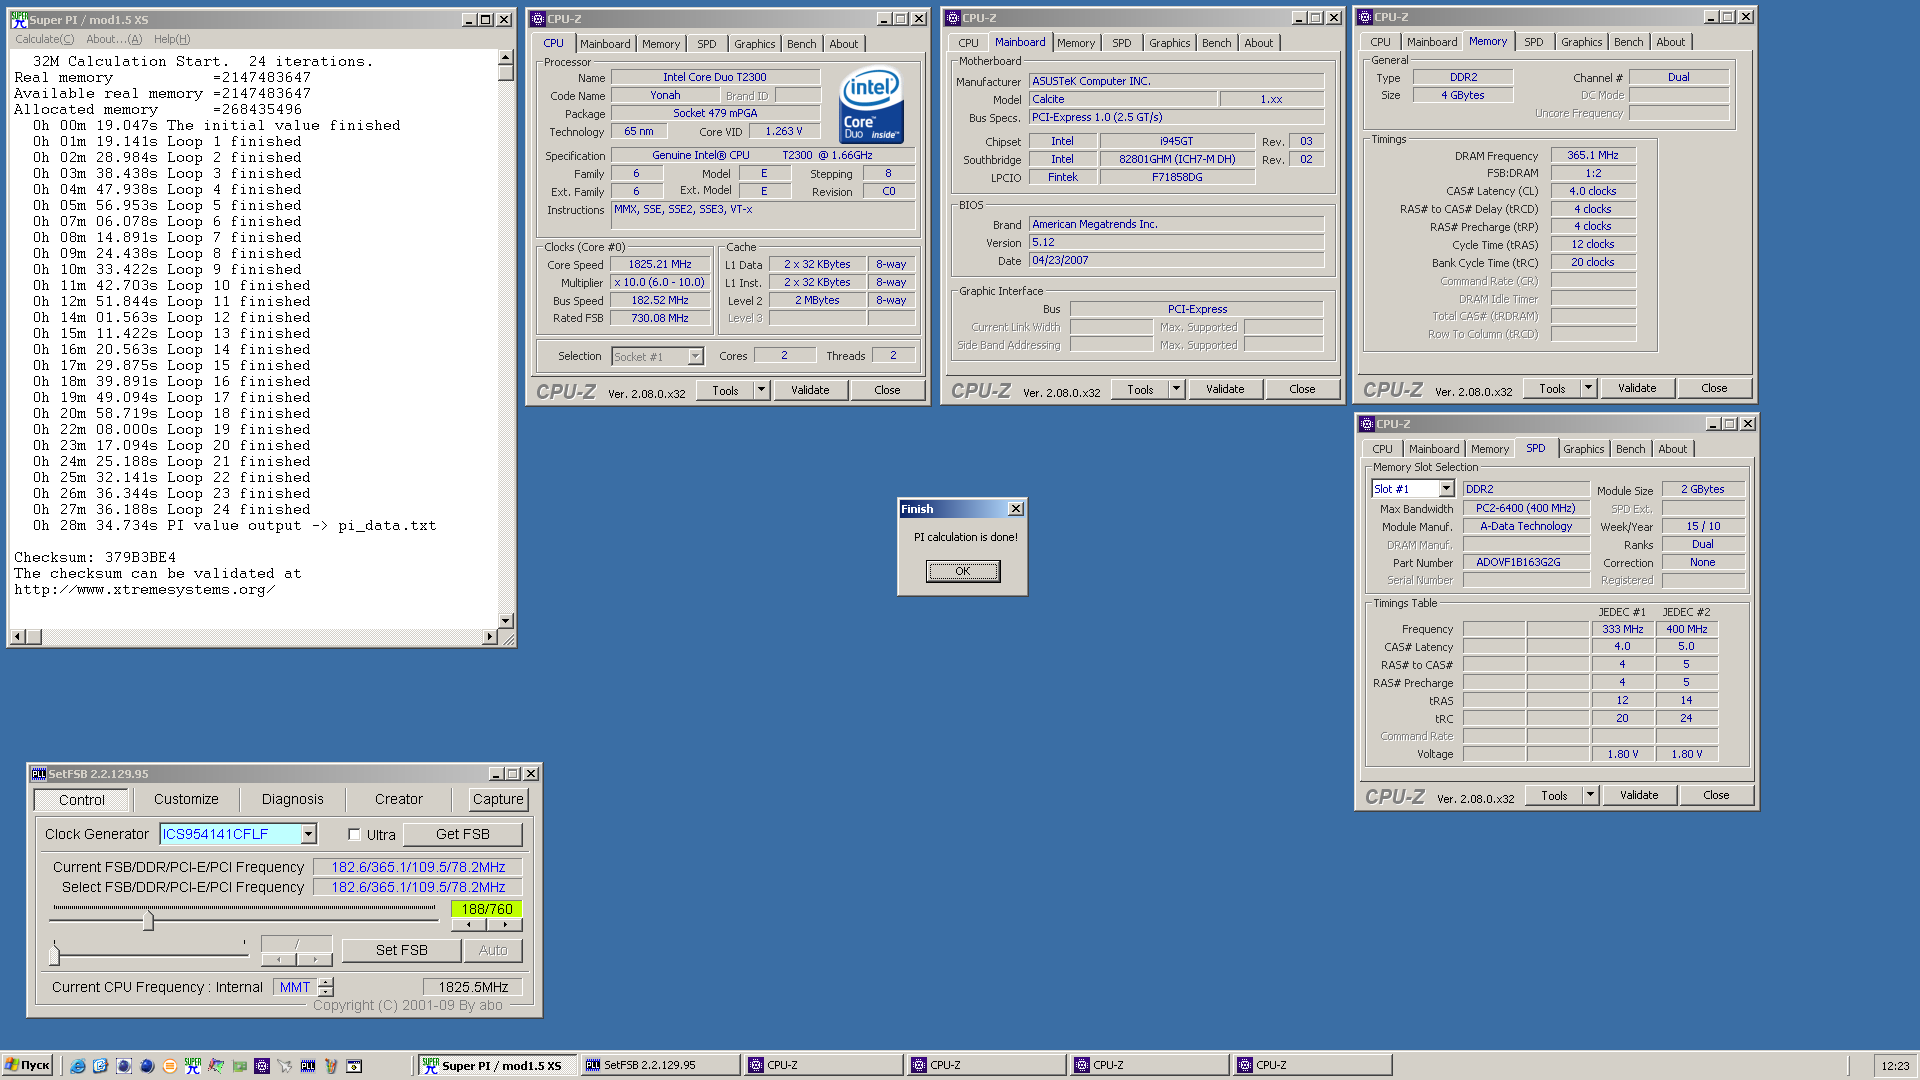Open SPD tab in CPU-Z Memory window

click(x=1533, y=42)
